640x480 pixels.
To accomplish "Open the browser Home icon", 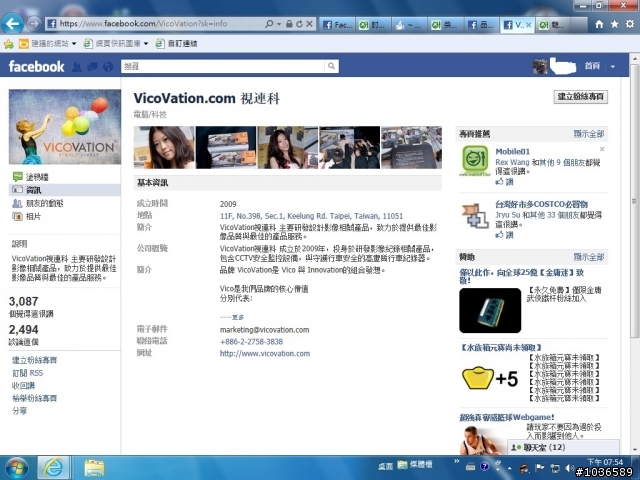I will 599,24.
